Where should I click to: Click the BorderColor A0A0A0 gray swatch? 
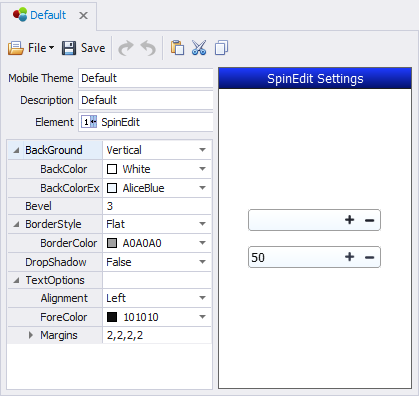tap(112, 243)
